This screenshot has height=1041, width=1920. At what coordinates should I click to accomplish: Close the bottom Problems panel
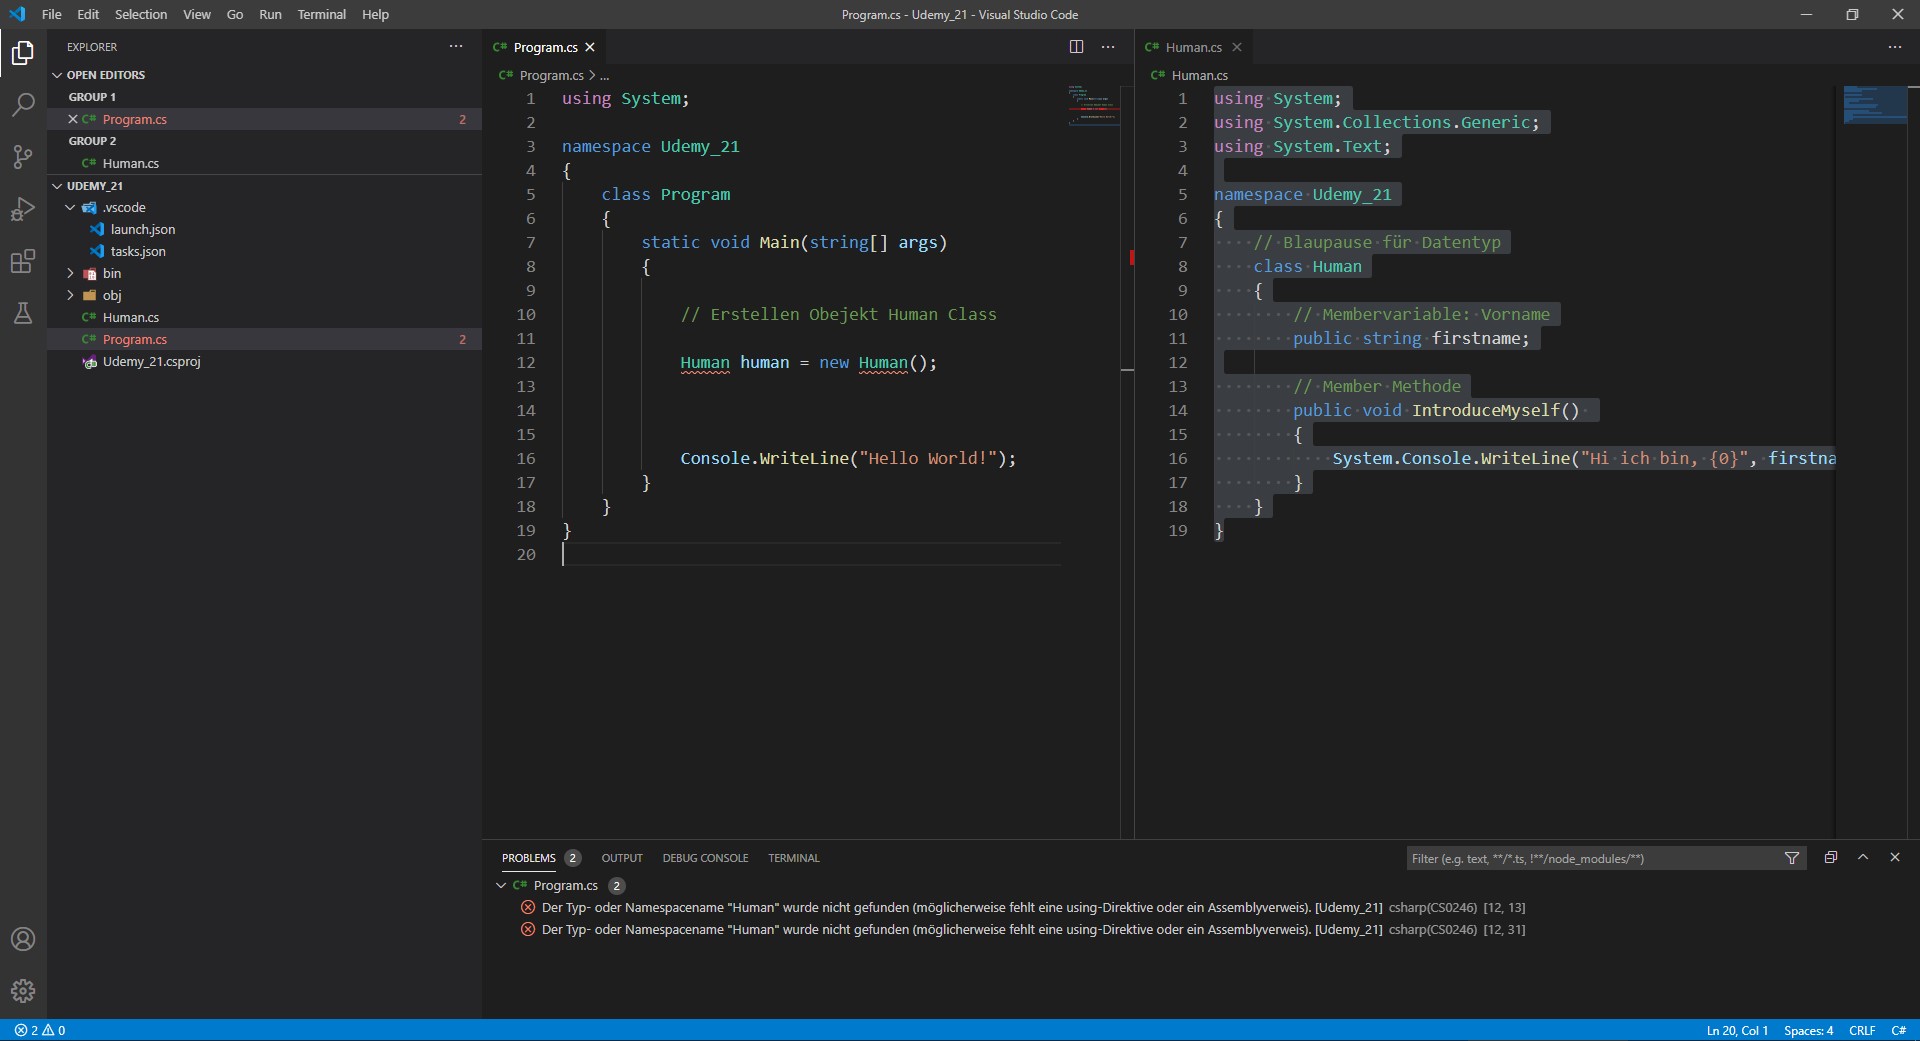point(1895,857)
